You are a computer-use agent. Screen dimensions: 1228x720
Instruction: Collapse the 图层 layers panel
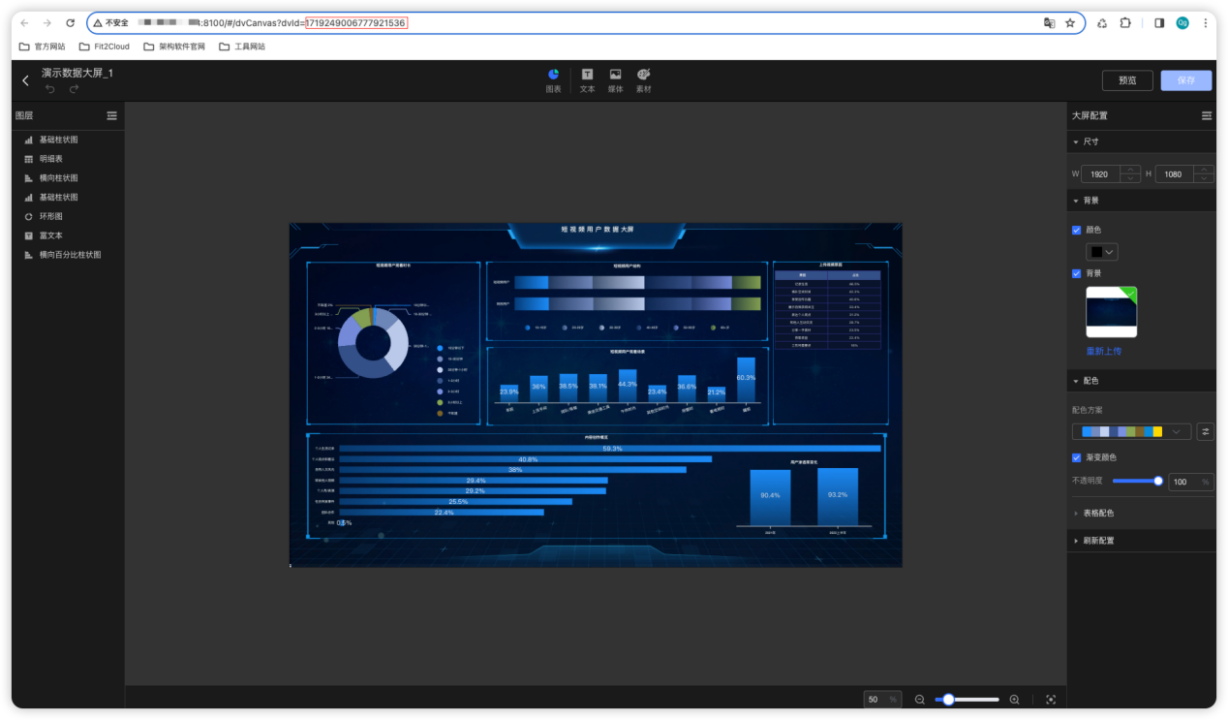click(112, 116)
